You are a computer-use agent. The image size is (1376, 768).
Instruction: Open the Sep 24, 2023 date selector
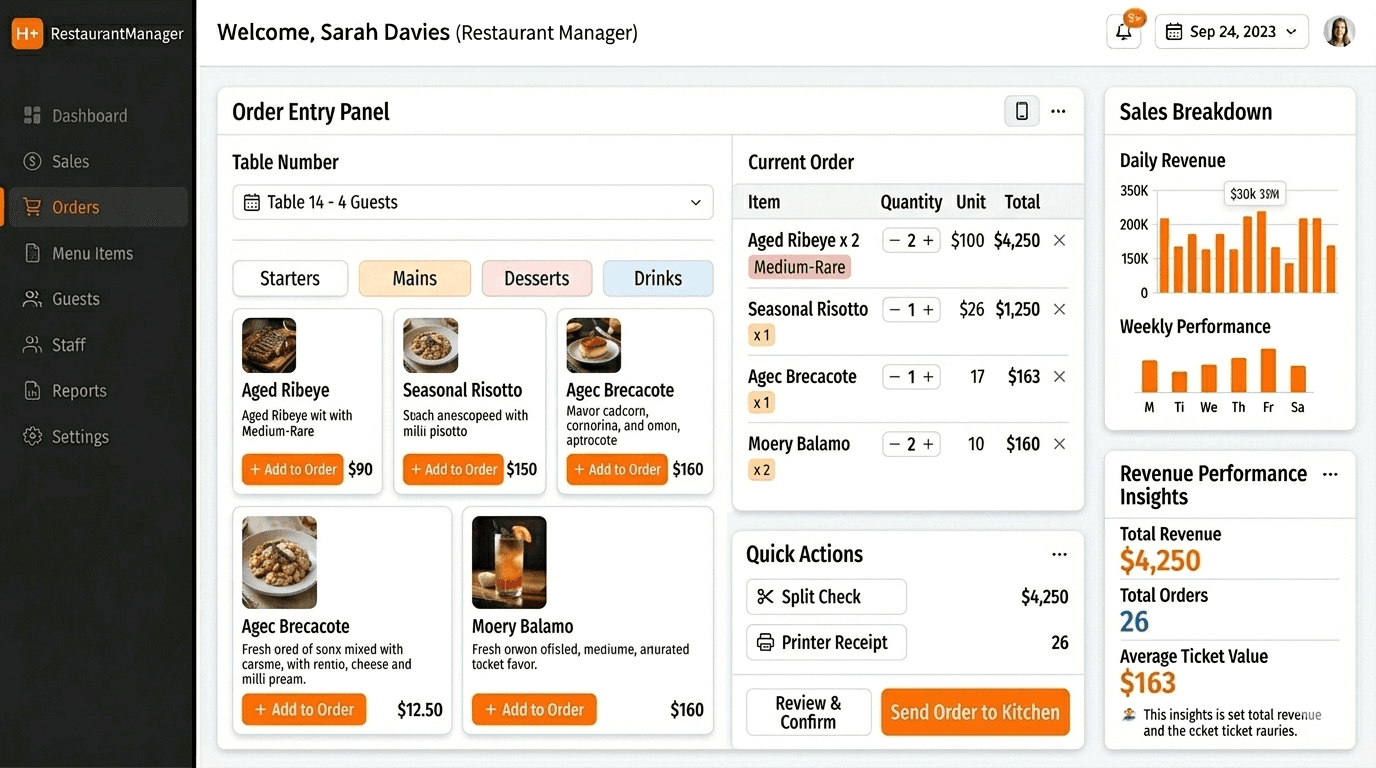click(x=1231, y=31)
